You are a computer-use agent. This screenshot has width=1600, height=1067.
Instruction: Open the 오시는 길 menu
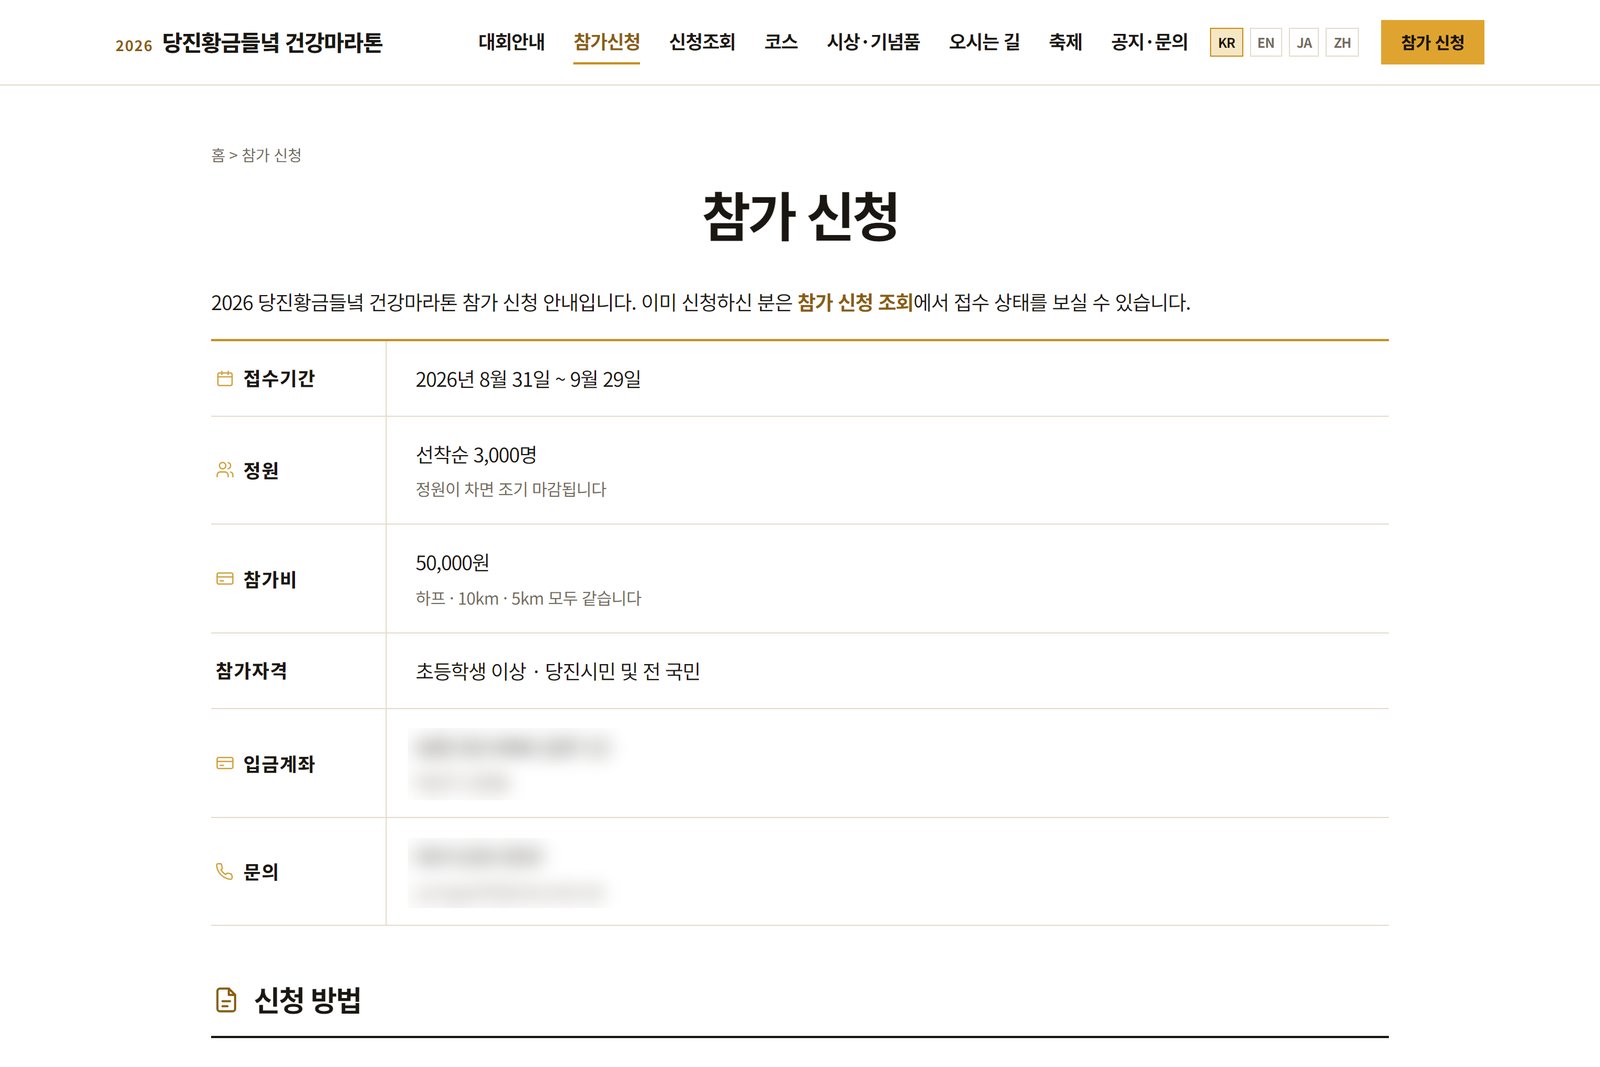[984, 42]
